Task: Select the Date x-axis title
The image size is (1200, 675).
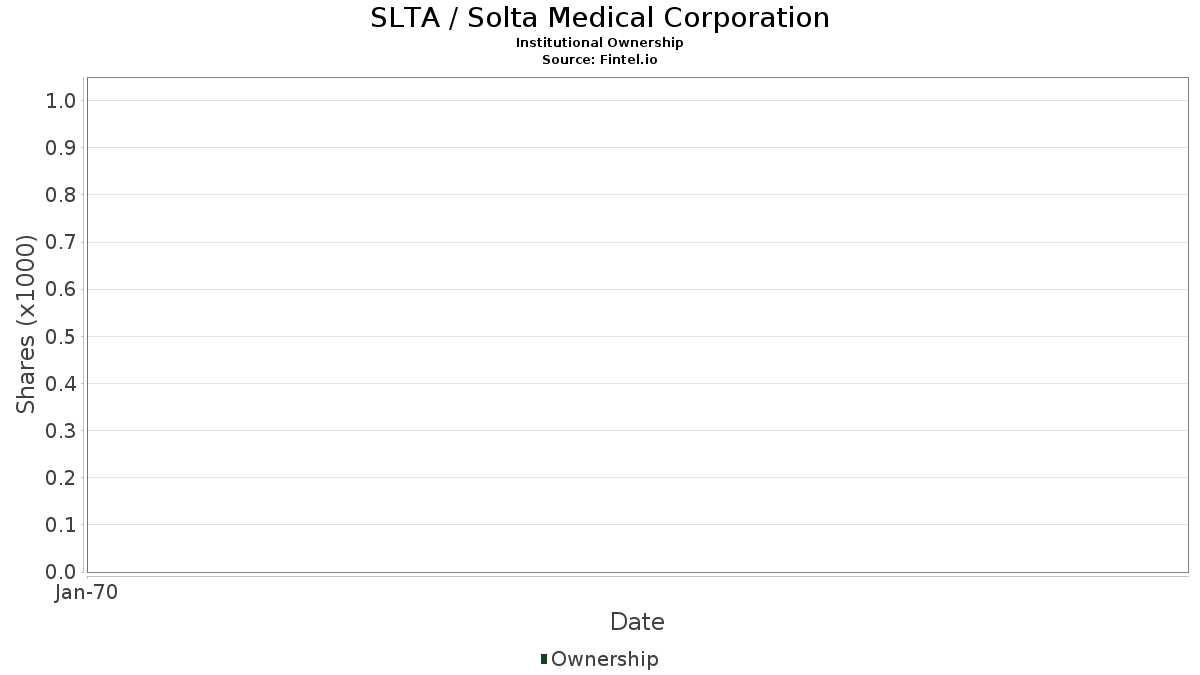Action: click(x=637, y=622)
